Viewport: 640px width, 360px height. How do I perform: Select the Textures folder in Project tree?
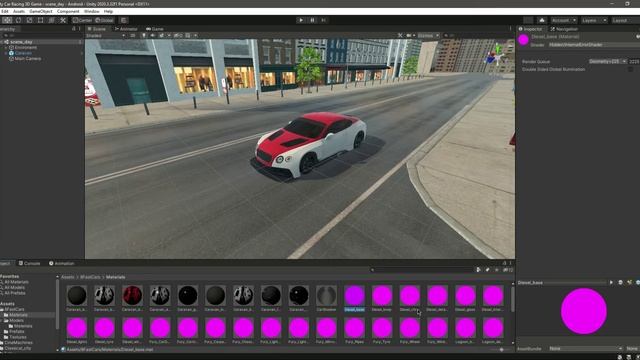pos(18,338)
